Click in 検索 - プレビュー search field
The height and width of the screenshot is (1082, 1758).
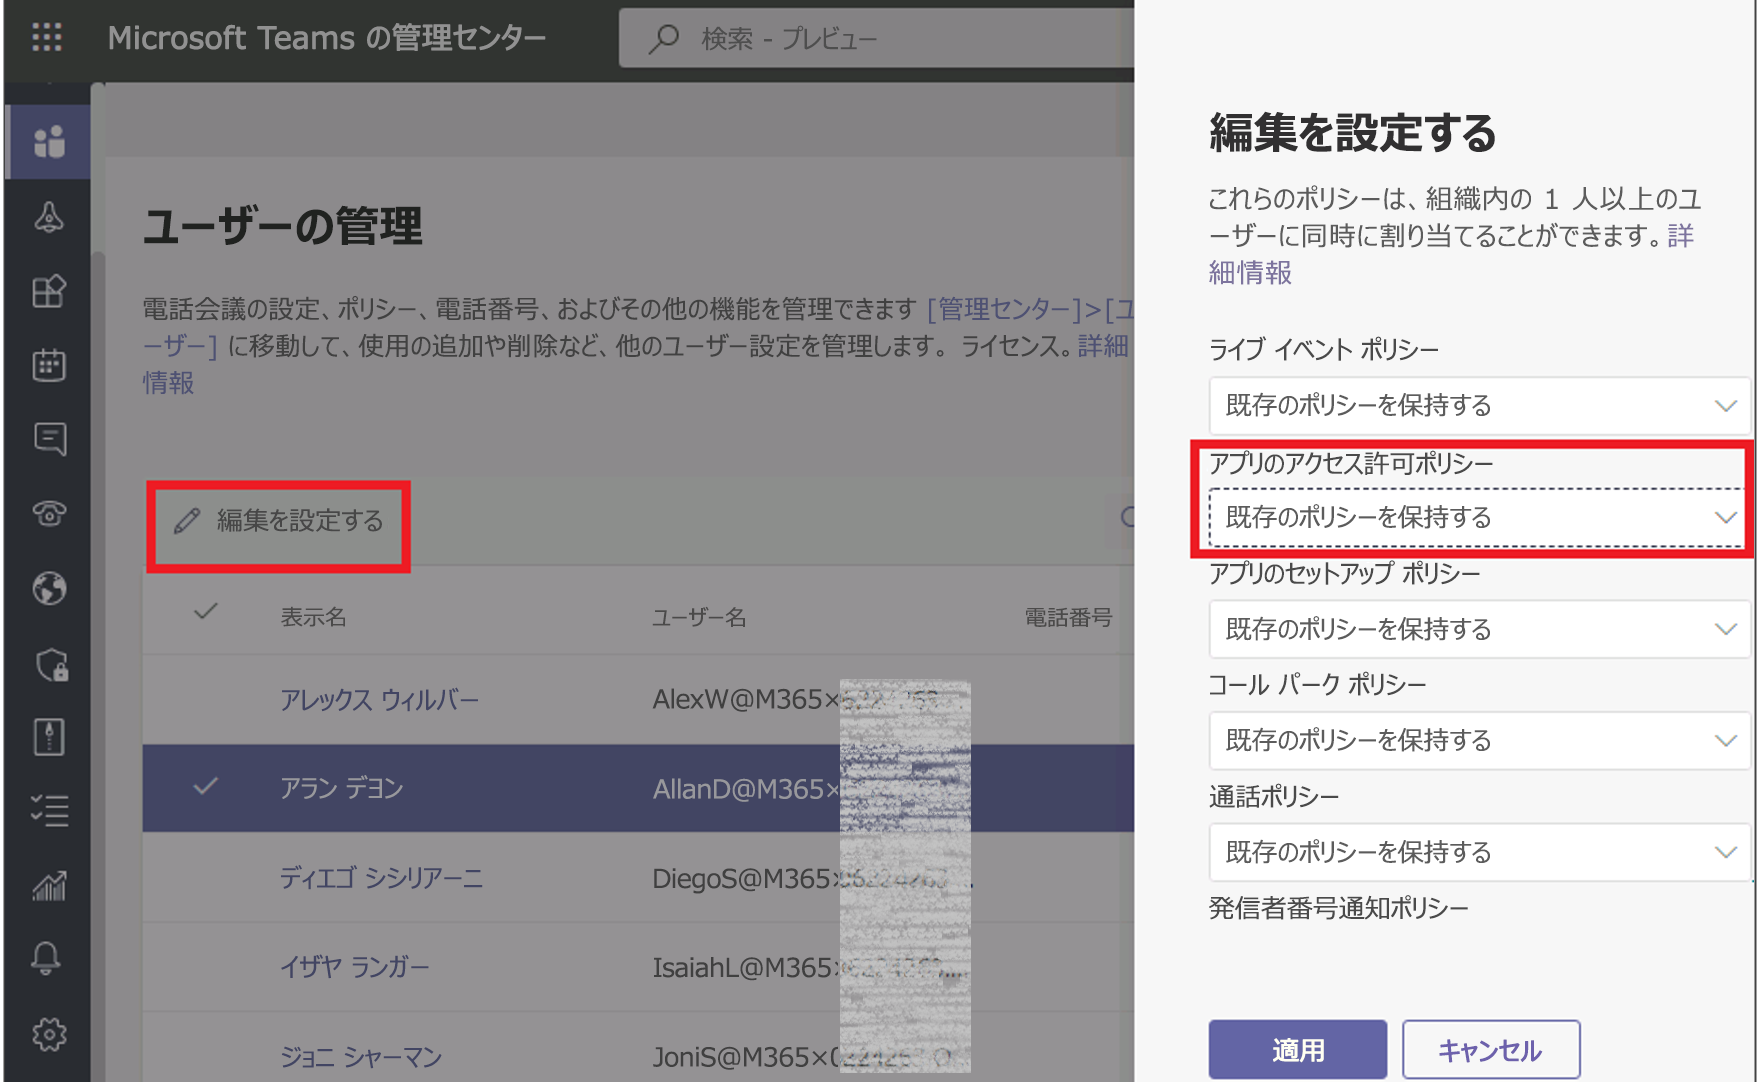[x=877, y=39]
